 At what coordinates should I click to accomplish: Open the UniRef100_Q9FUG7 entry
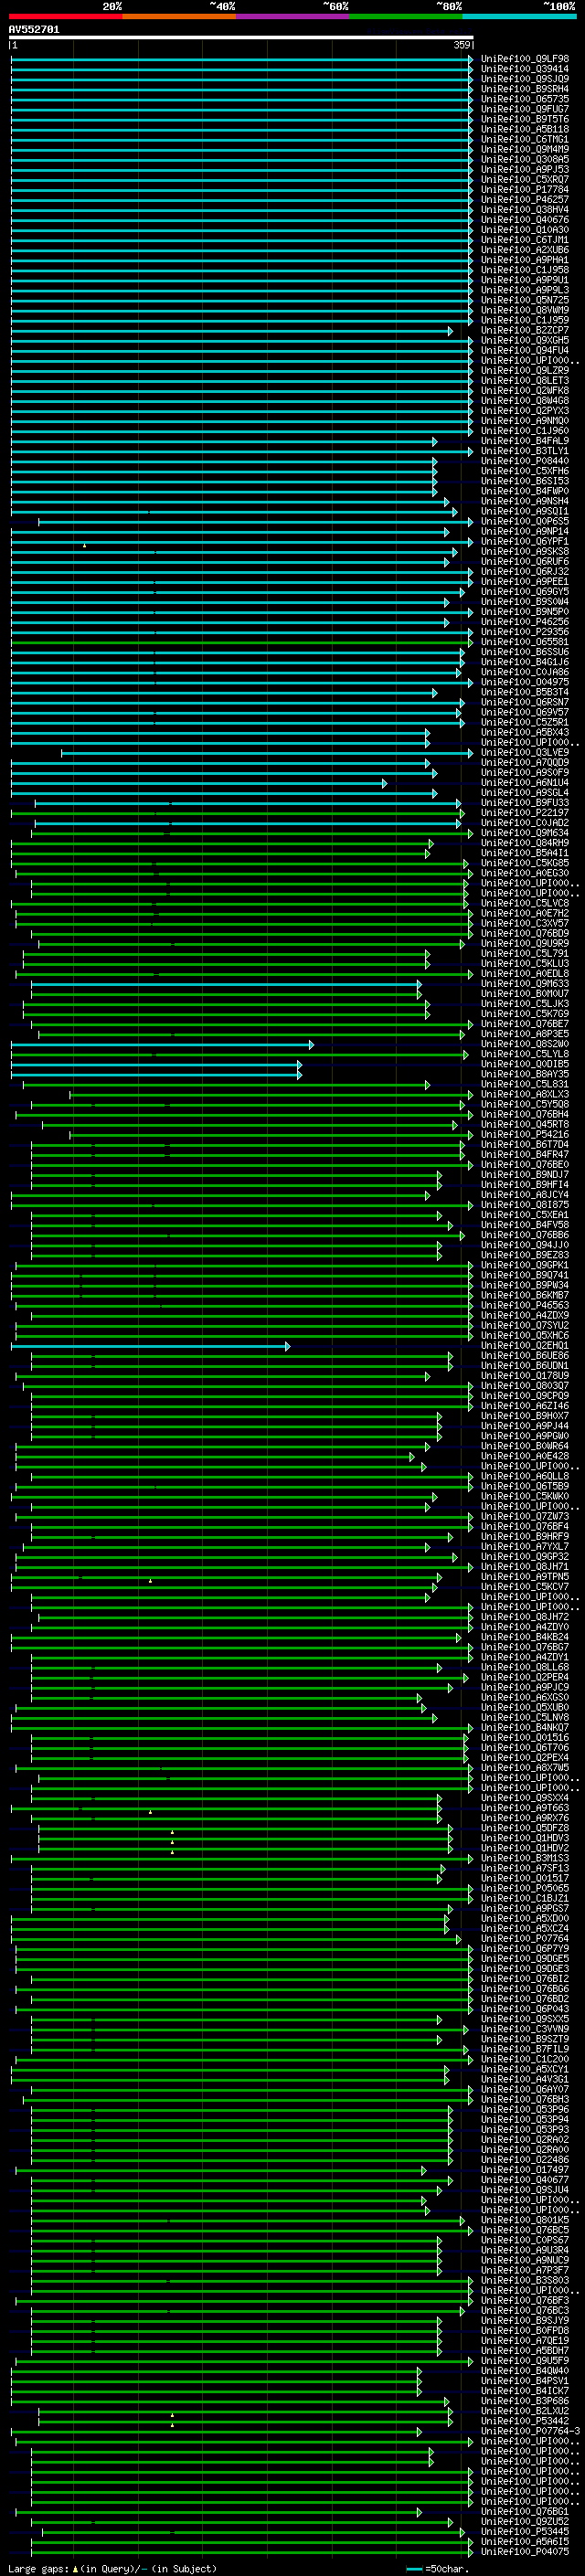[525, 110]
